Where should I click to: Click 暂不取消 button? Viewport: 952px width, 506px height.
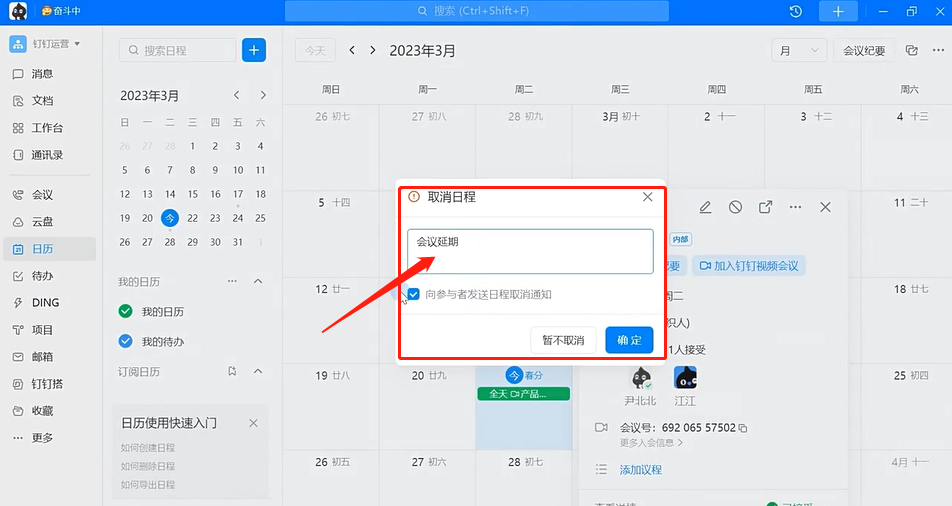point(563,340)
